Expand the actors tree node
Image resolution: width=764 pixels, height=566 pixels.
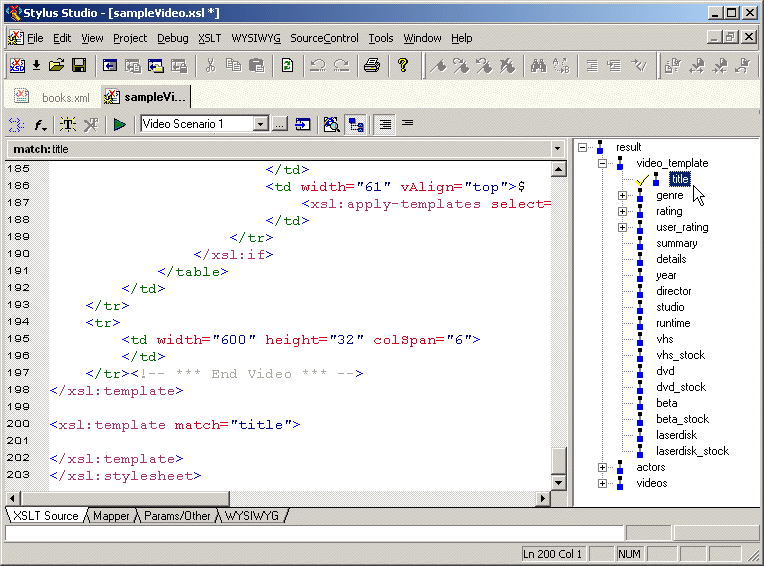(x=602, y=467)
